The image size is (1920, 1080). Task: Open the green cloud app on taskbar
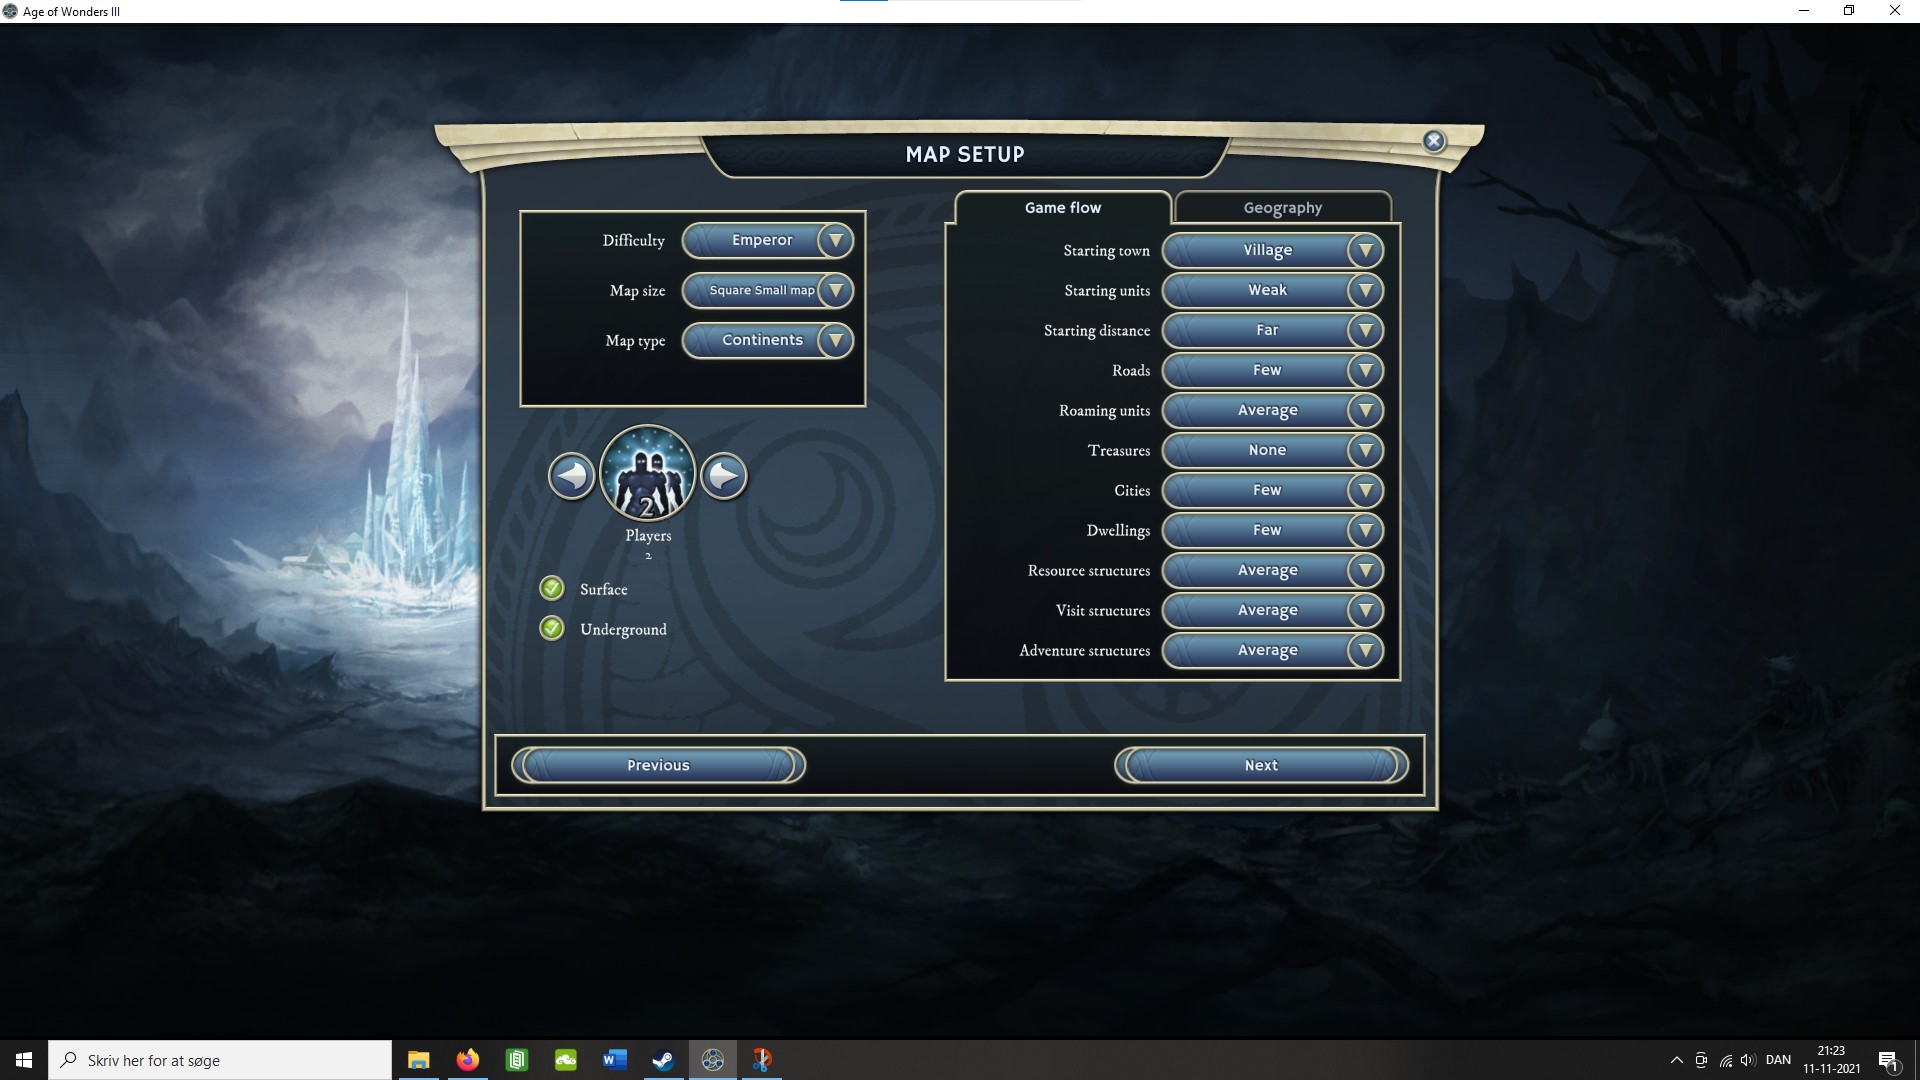pos(565,1060)
